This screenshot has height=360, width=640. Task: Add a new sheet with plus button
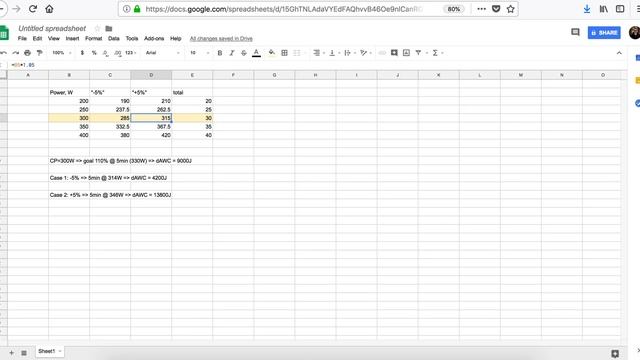pos(11,353)
